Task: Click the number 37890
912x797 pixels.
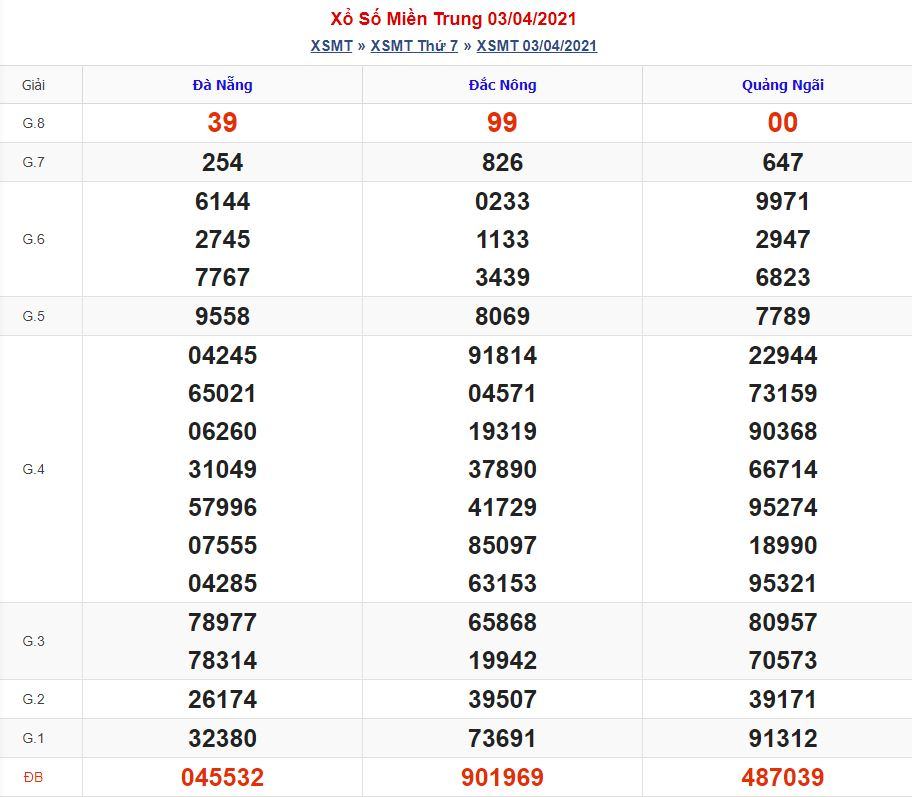Action: coord(503,469)
